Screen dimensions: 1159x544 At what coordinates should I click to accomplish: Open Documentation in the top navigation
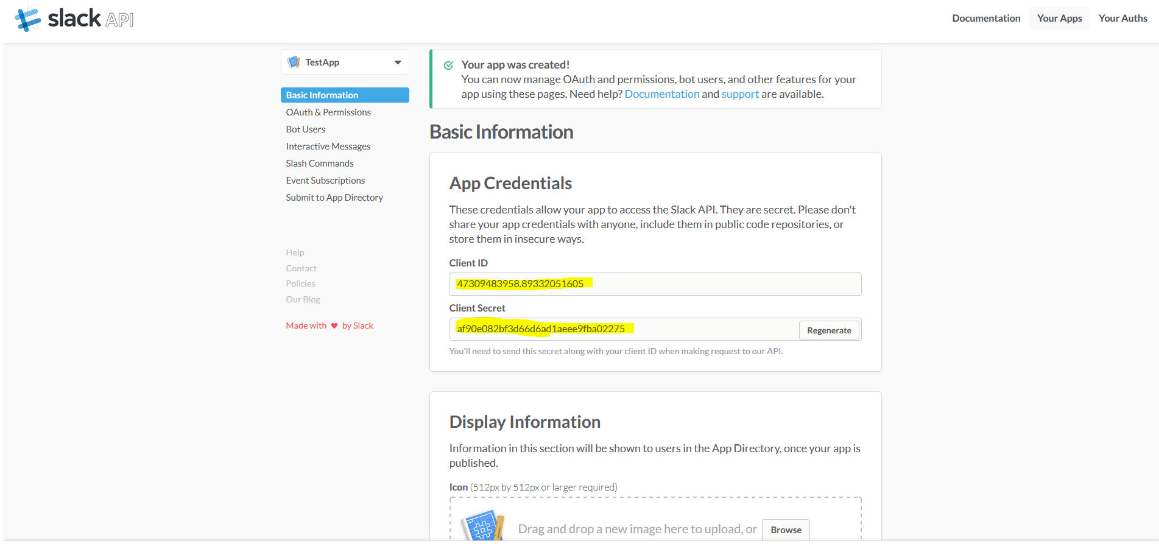pyautogui.click(x=986, y=18)
